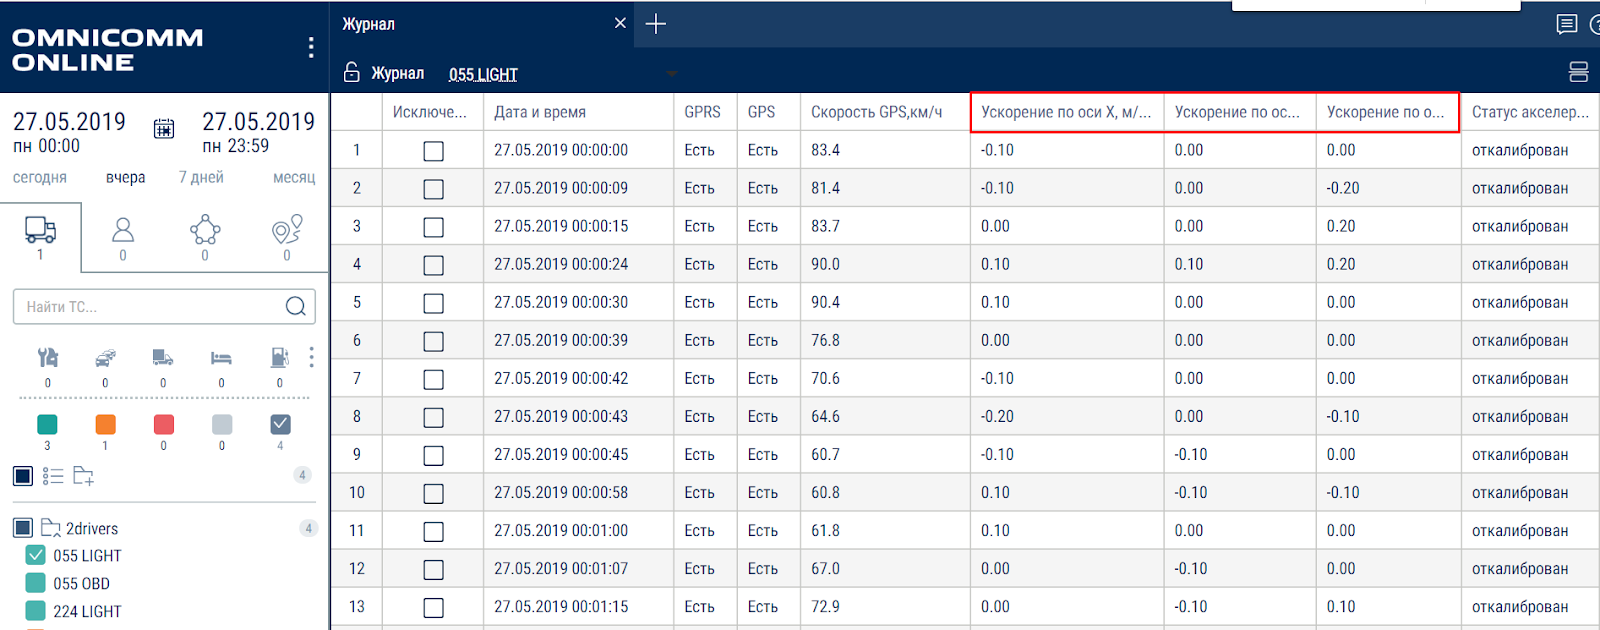Image resolution: width=1600 pixels, height=630 pixels.
Task: Click the end date 27.05.2019 23:59
Action: click(258, 133)
